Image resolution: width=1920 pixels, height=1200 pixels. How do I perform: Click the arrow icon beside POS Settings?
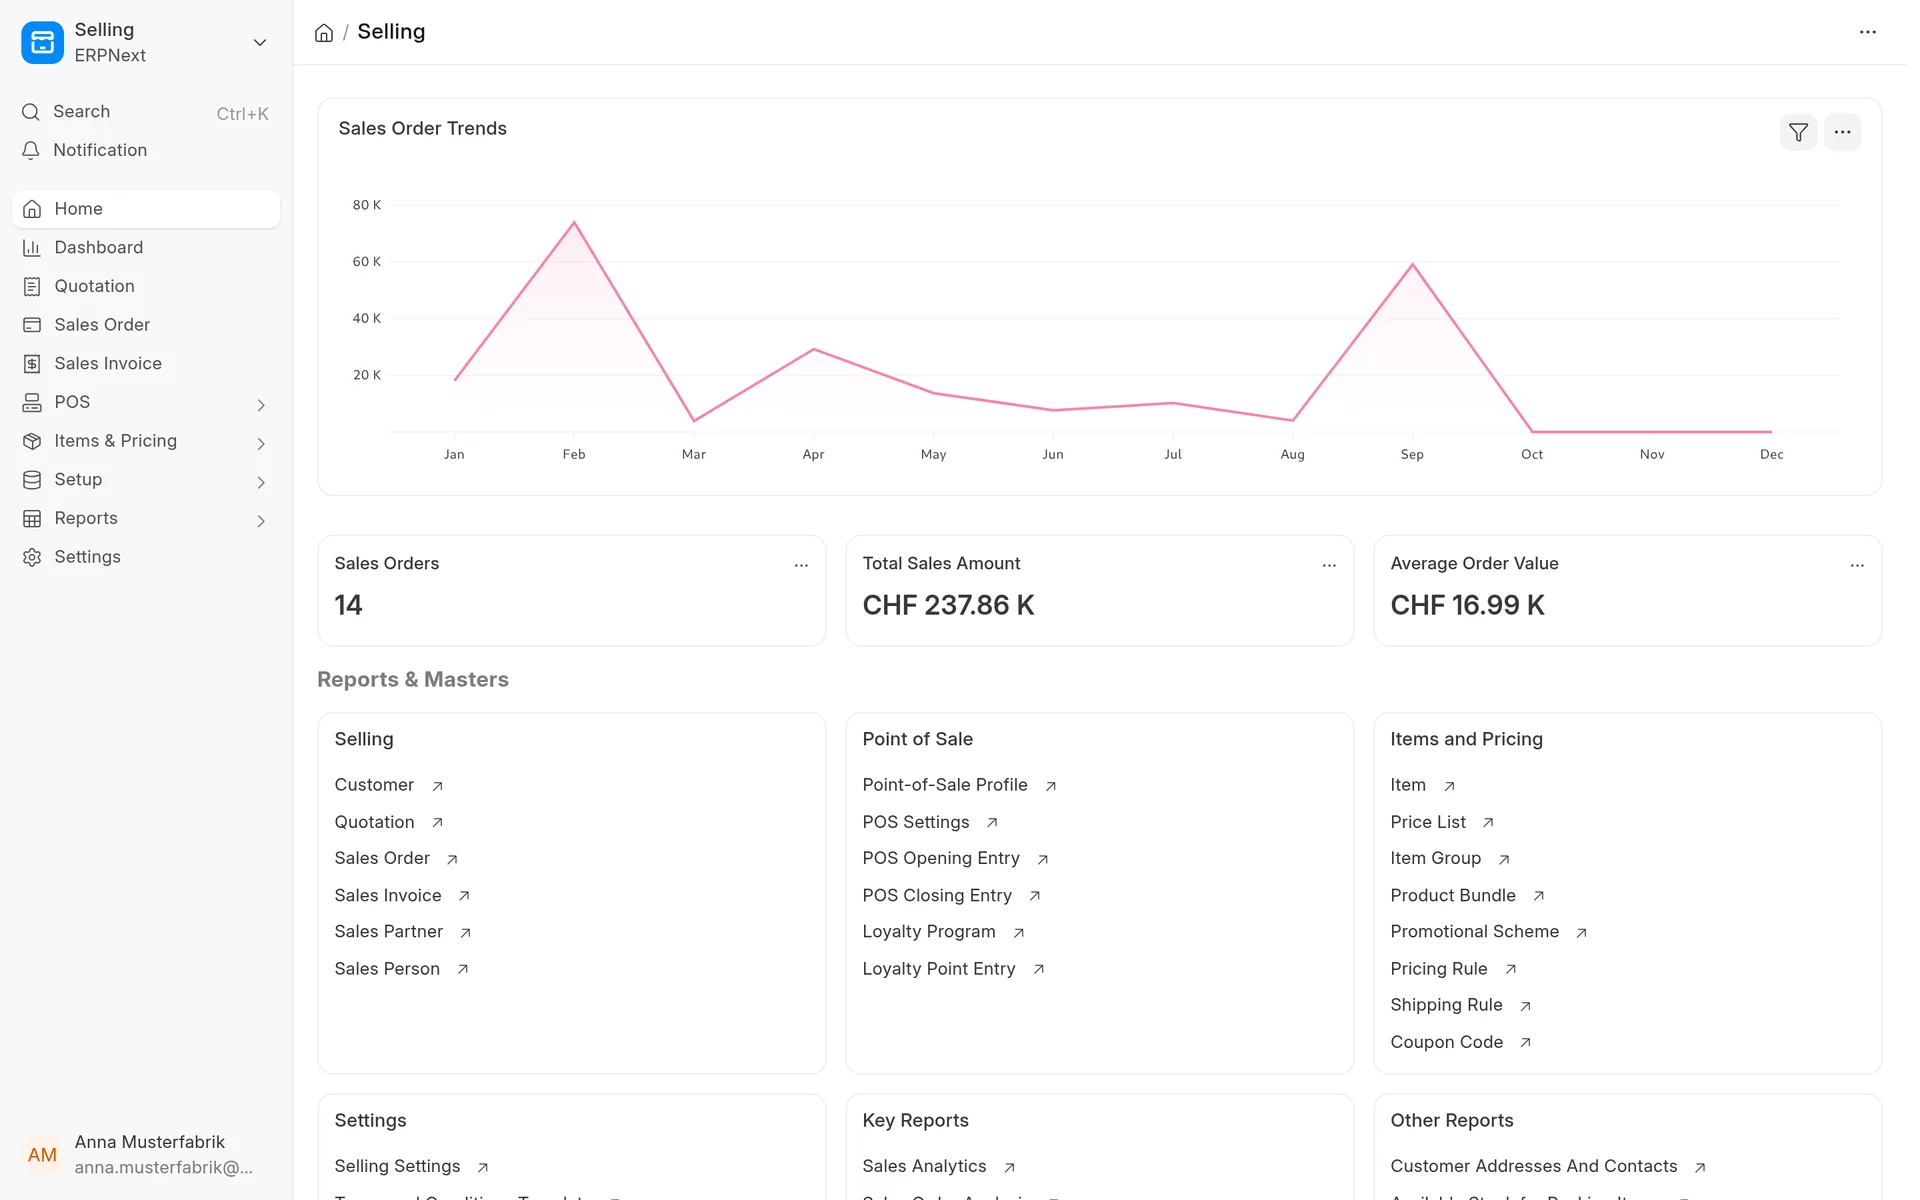(992, 823)
